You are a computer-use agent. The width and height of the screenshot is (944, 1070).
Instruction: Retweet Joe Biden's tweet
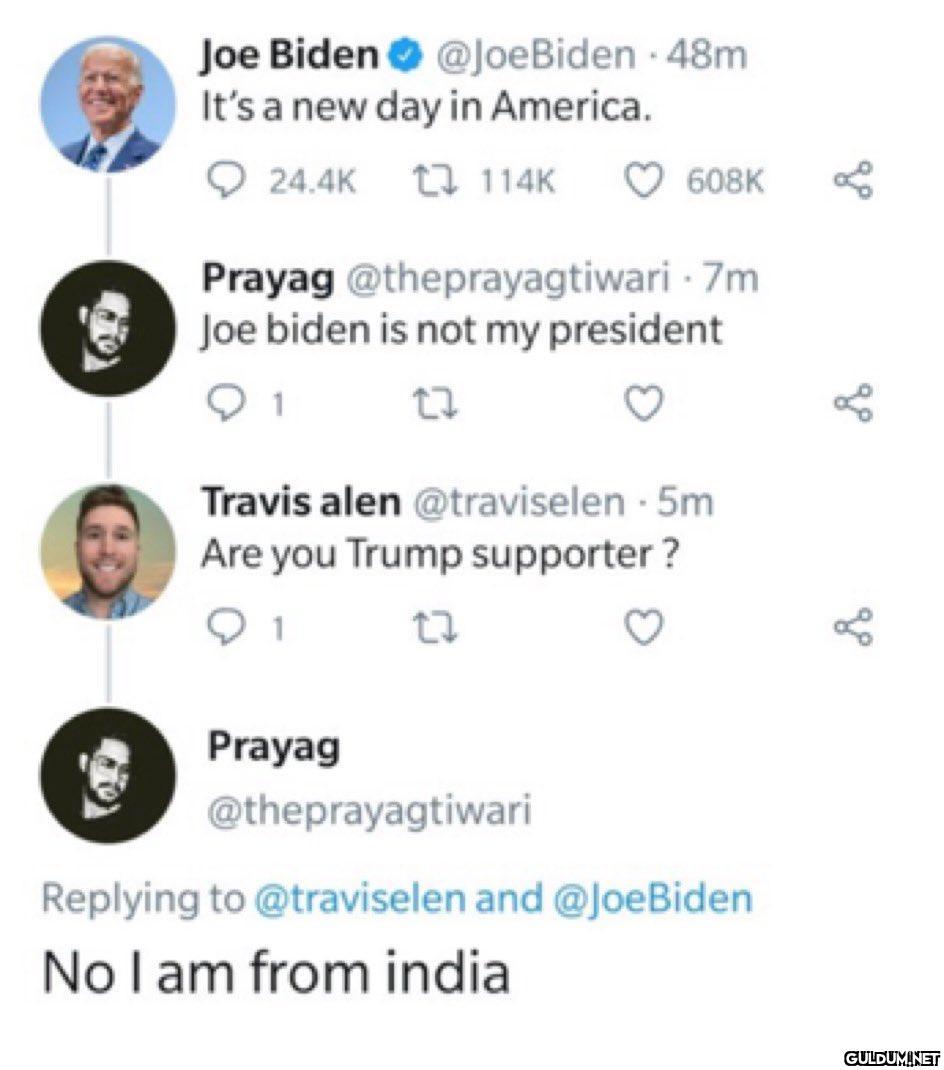tap(435, 181)
